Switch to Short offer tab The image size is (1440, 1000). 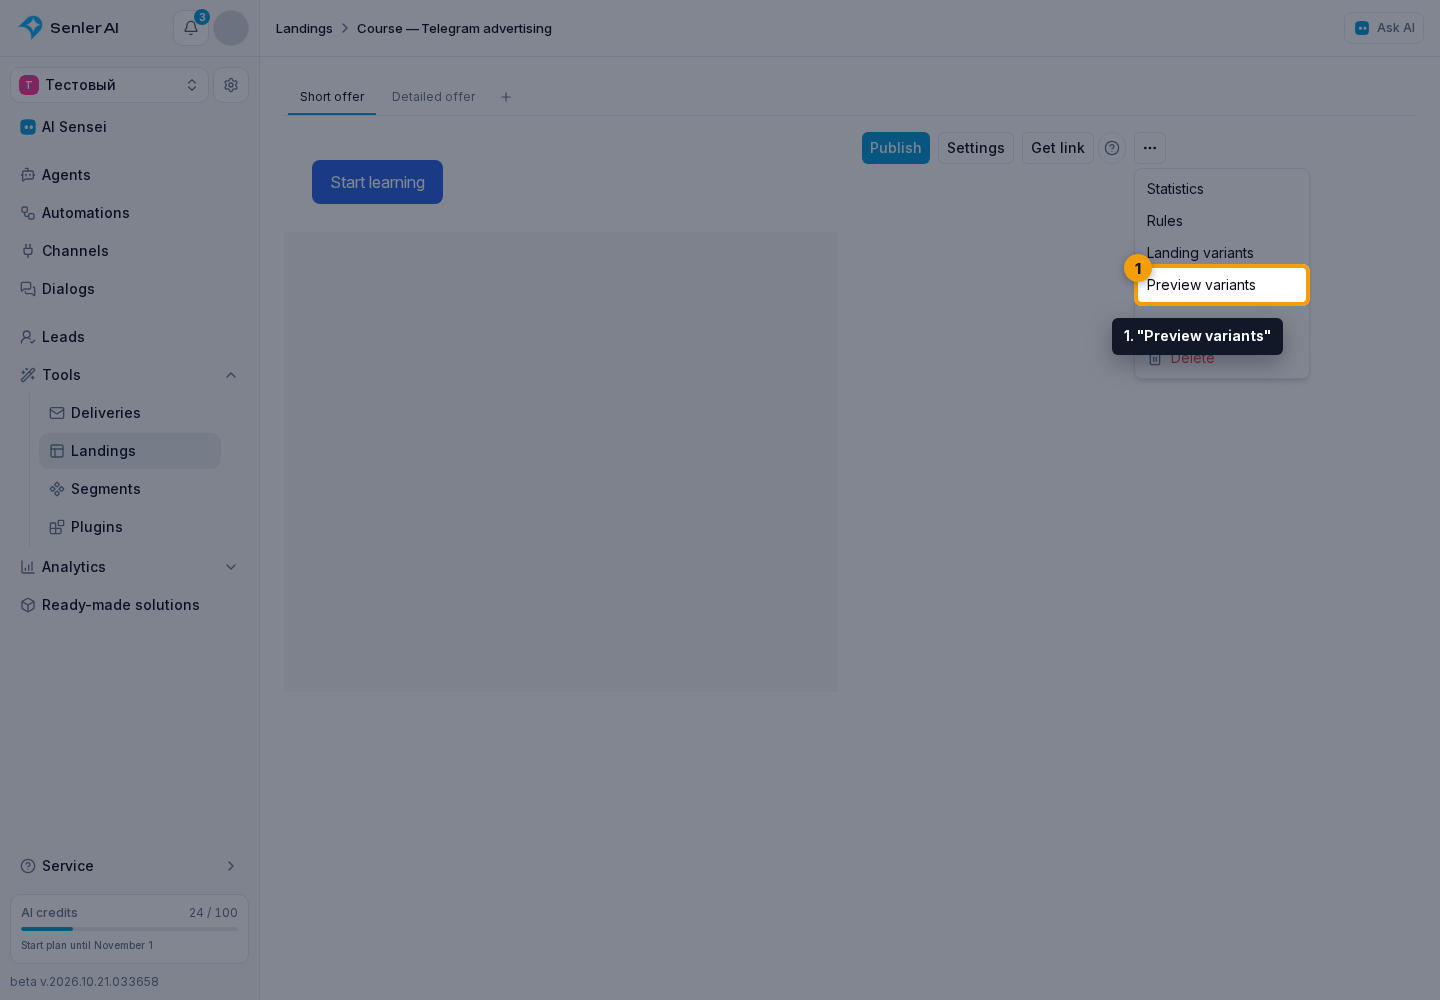tap(332, 97)
